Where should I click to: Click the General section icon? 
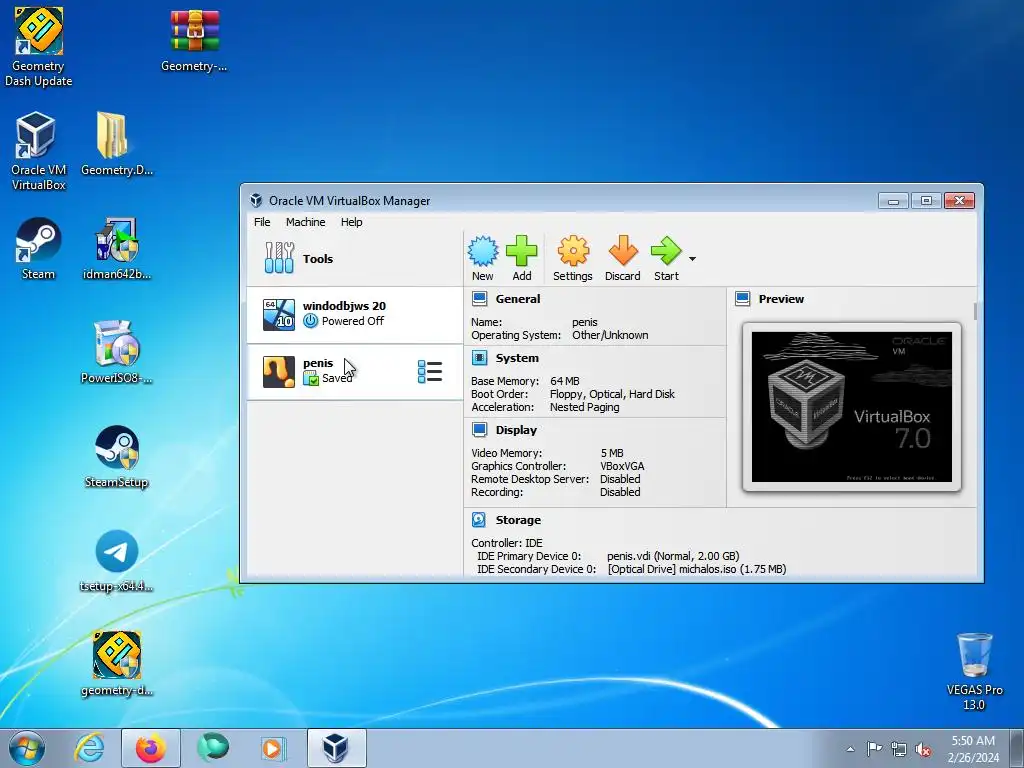pos(479,299)
